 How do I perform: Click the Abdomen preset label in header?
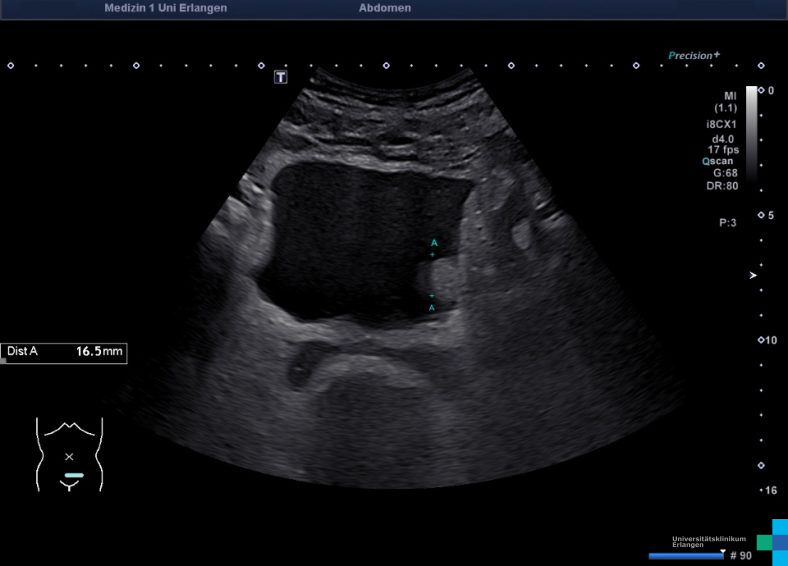(384, 8)
